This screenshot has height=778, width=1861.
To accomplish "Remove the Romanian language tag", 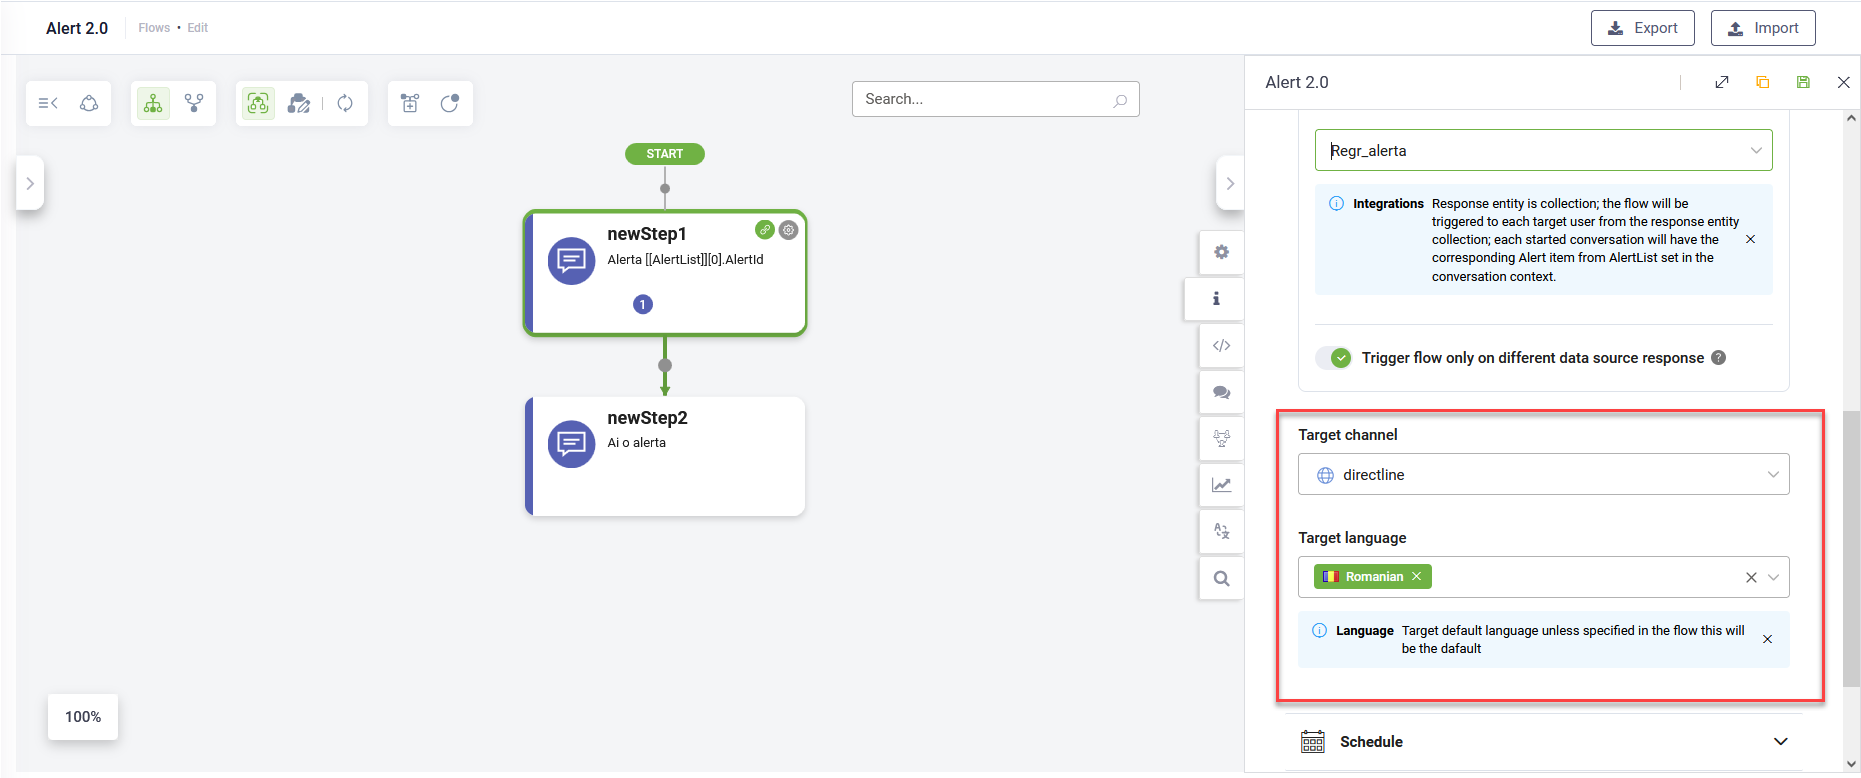I will (1416, 577).
